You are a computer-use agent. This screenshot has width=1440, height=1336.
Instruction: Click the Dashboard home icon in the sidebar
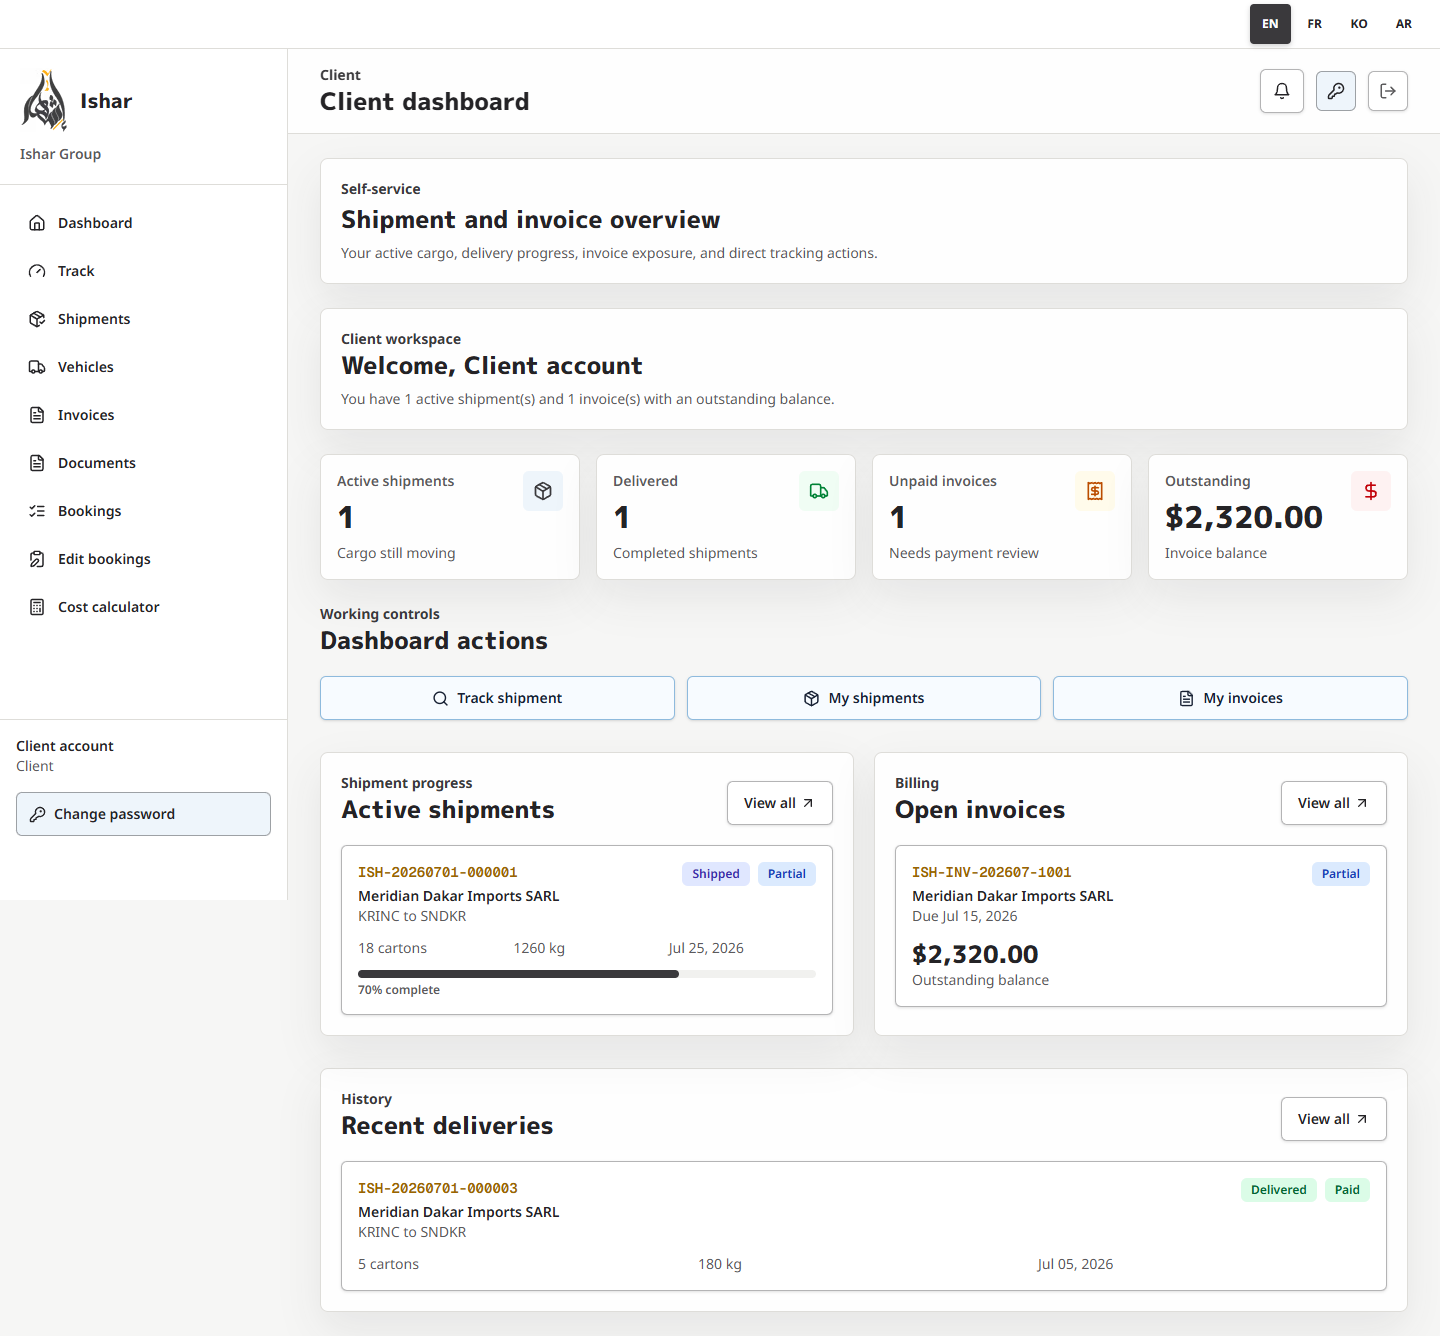37,223
